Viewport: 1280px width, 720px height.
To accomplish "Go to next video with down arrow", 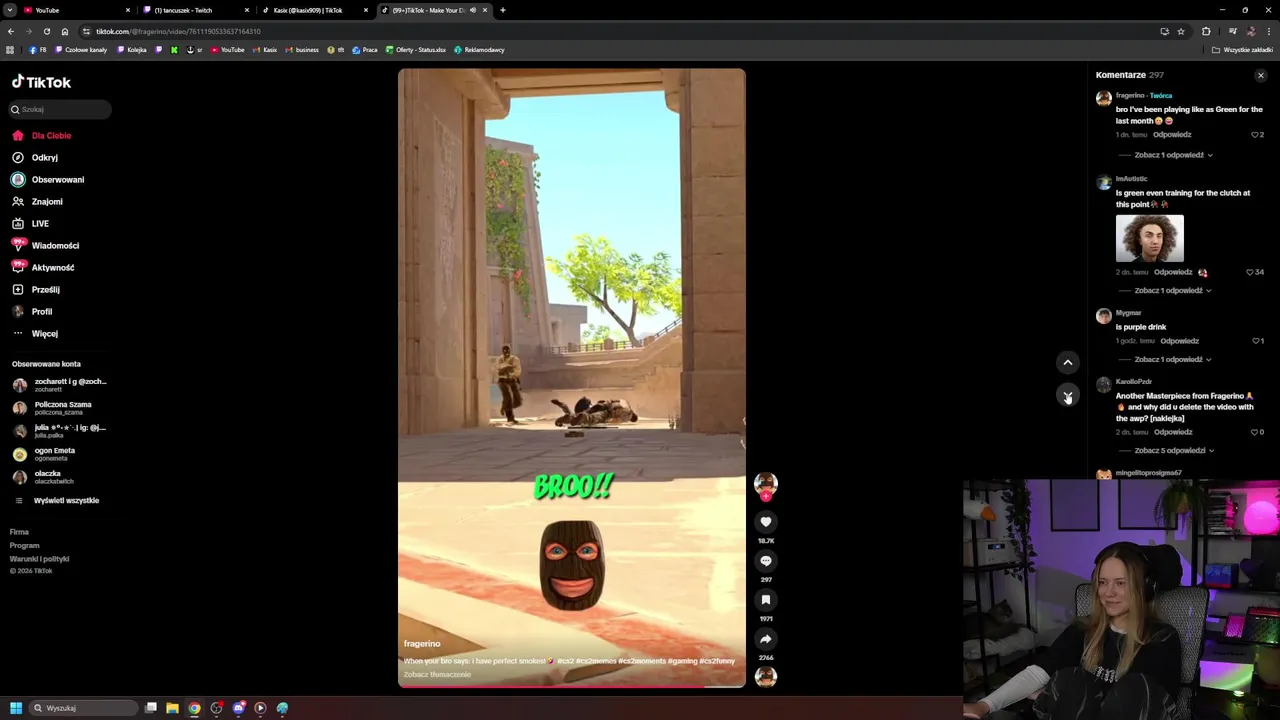I will tap(1068, 395).
